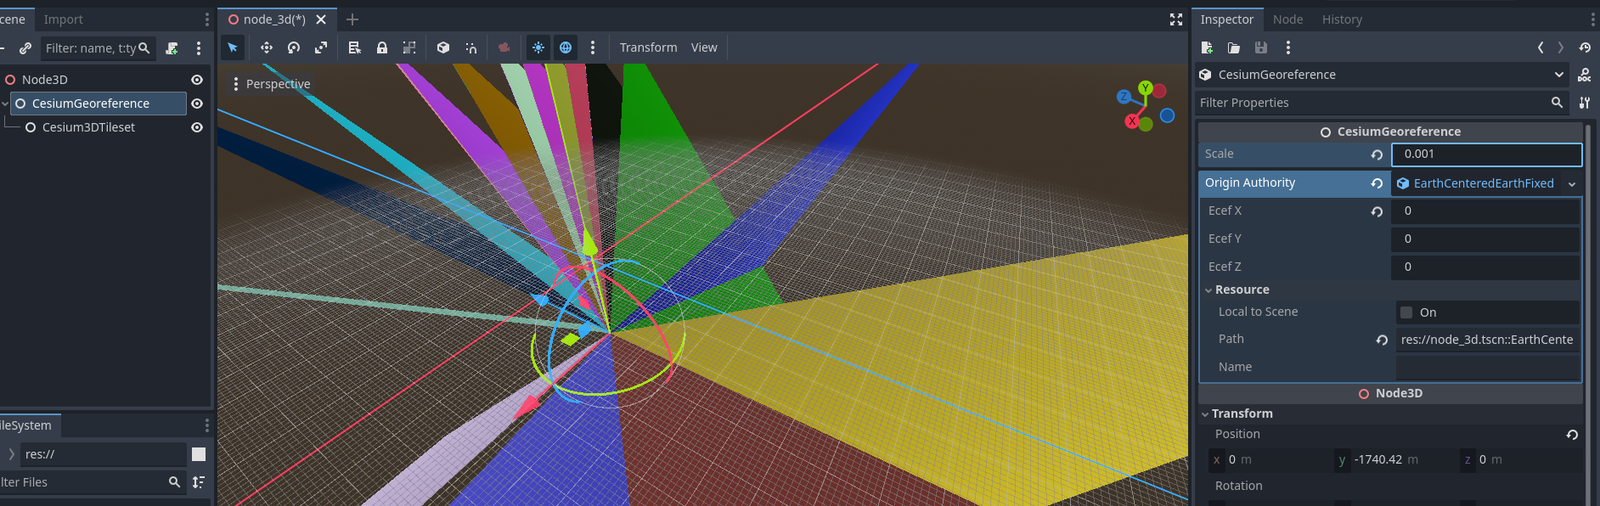This screenshot has width=1600, height=506.
Task: Toggle preview sunlight icon
Action: click(538, 47)
